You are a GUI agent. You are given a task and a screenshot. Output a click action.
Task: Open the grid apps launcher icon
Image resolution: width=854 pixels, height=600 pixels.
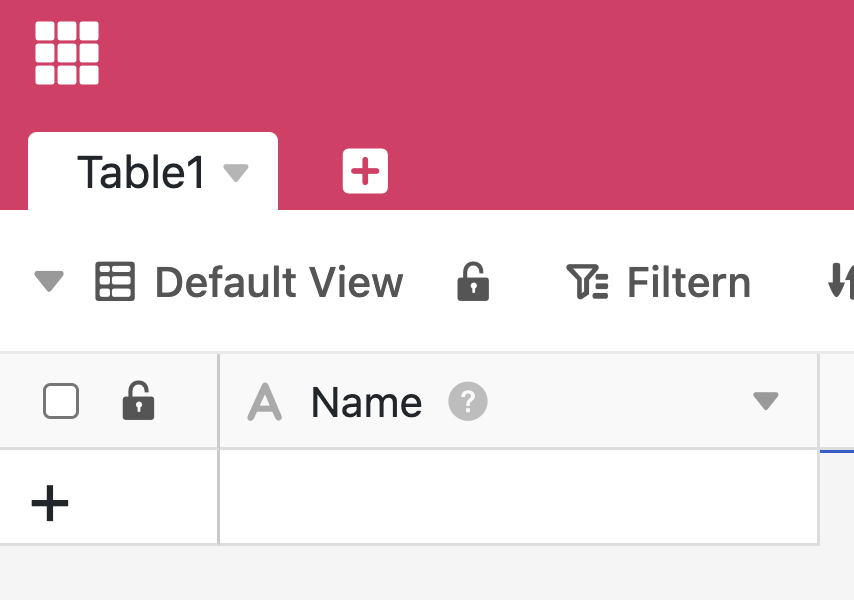coord(67,53)
